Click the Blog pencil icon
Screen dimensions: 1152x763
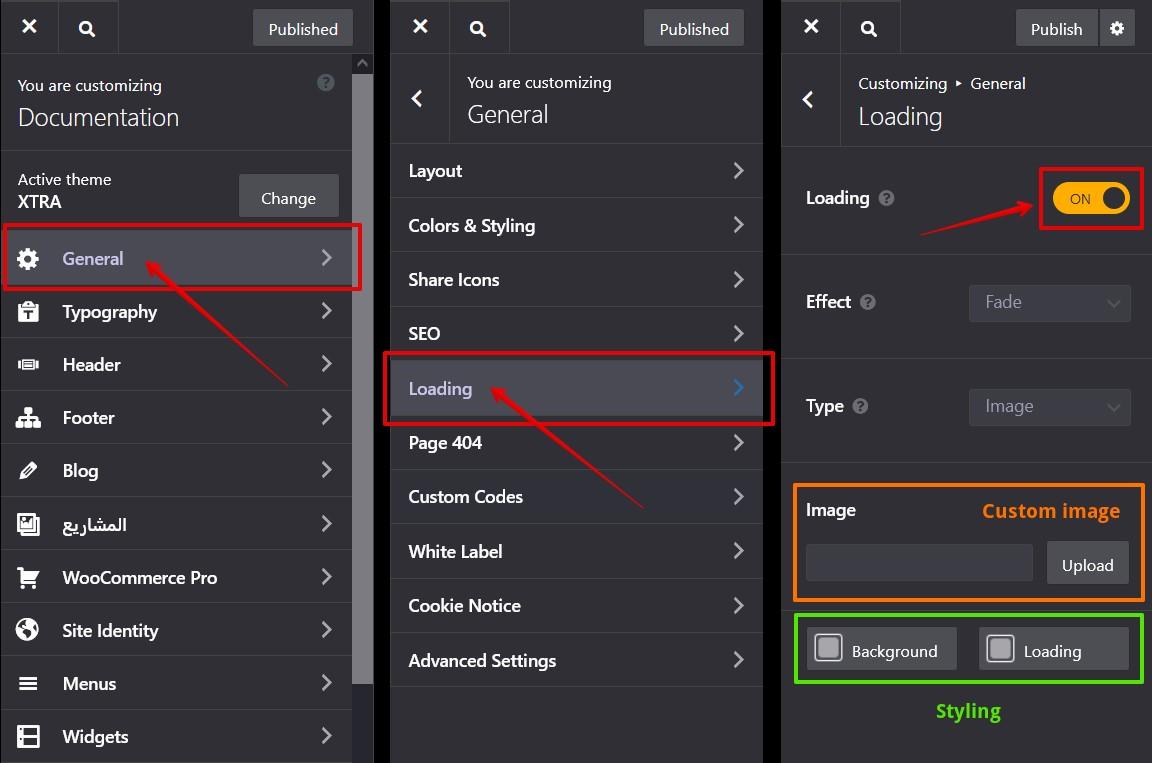click(28, 471)
